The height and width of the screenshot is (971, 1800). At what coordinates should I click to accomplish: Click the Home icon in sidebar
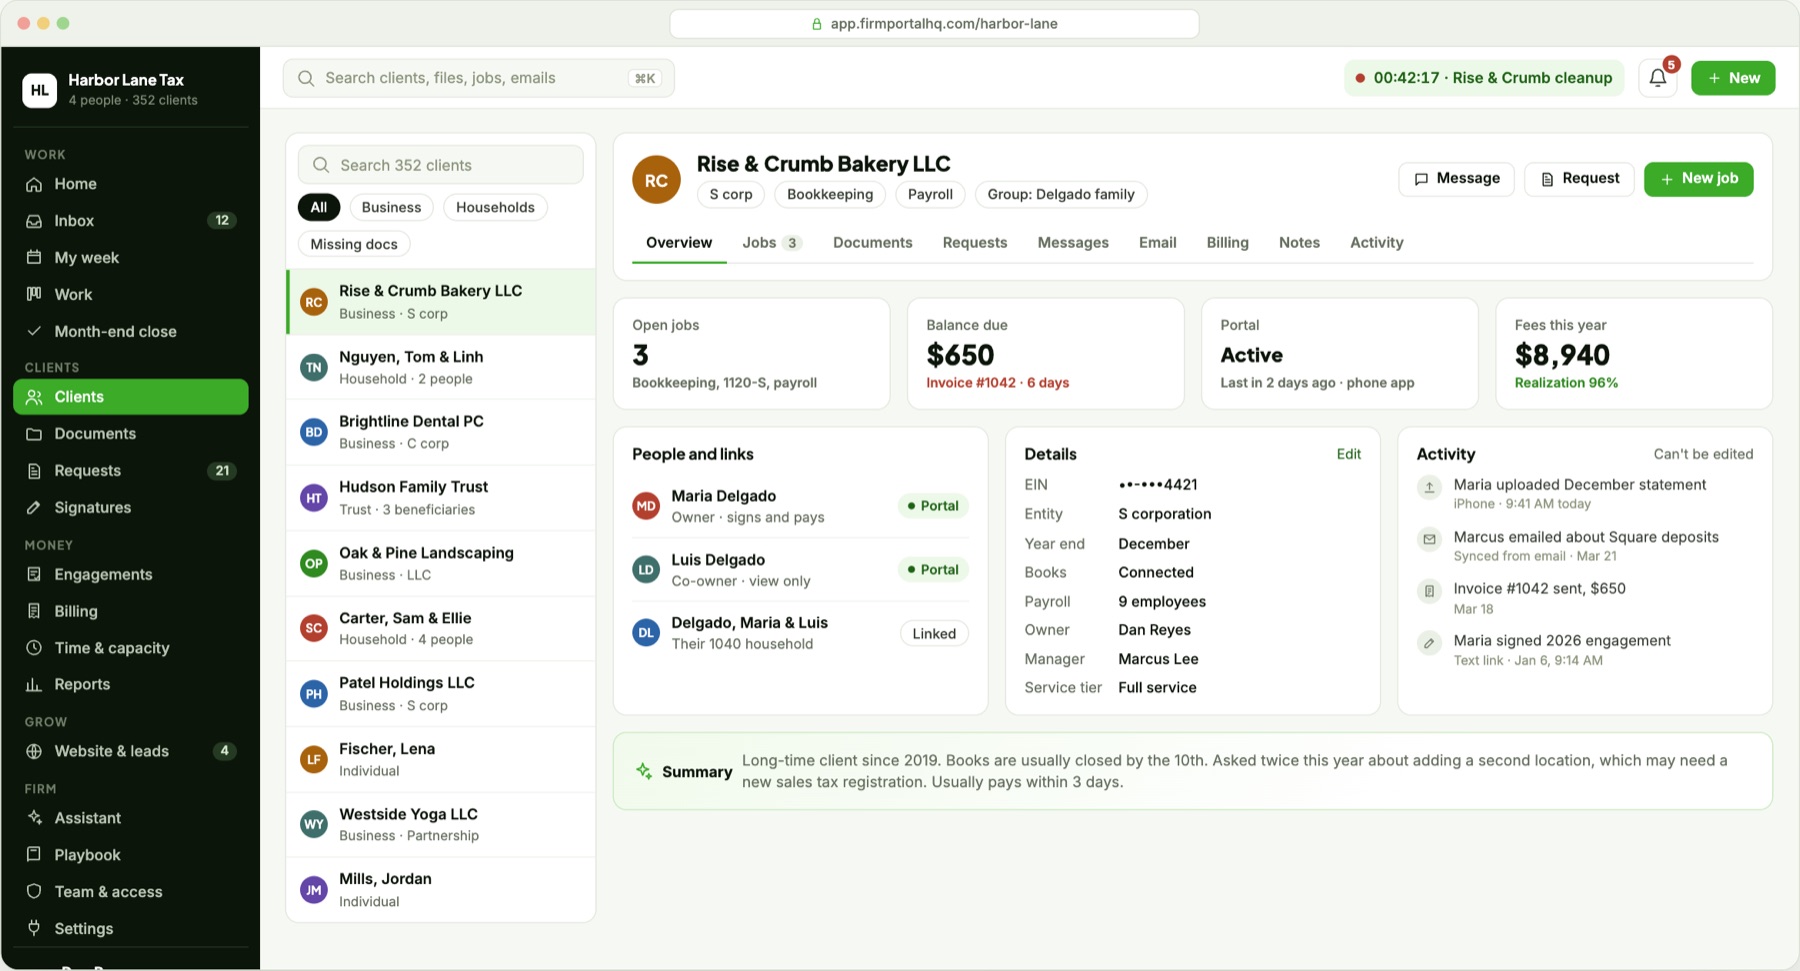(34, 184)
